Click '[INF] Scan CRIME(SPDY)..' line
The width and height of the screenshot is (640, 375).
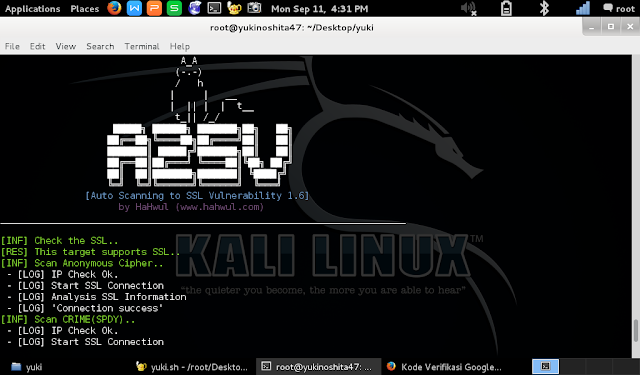click(68, 320)
